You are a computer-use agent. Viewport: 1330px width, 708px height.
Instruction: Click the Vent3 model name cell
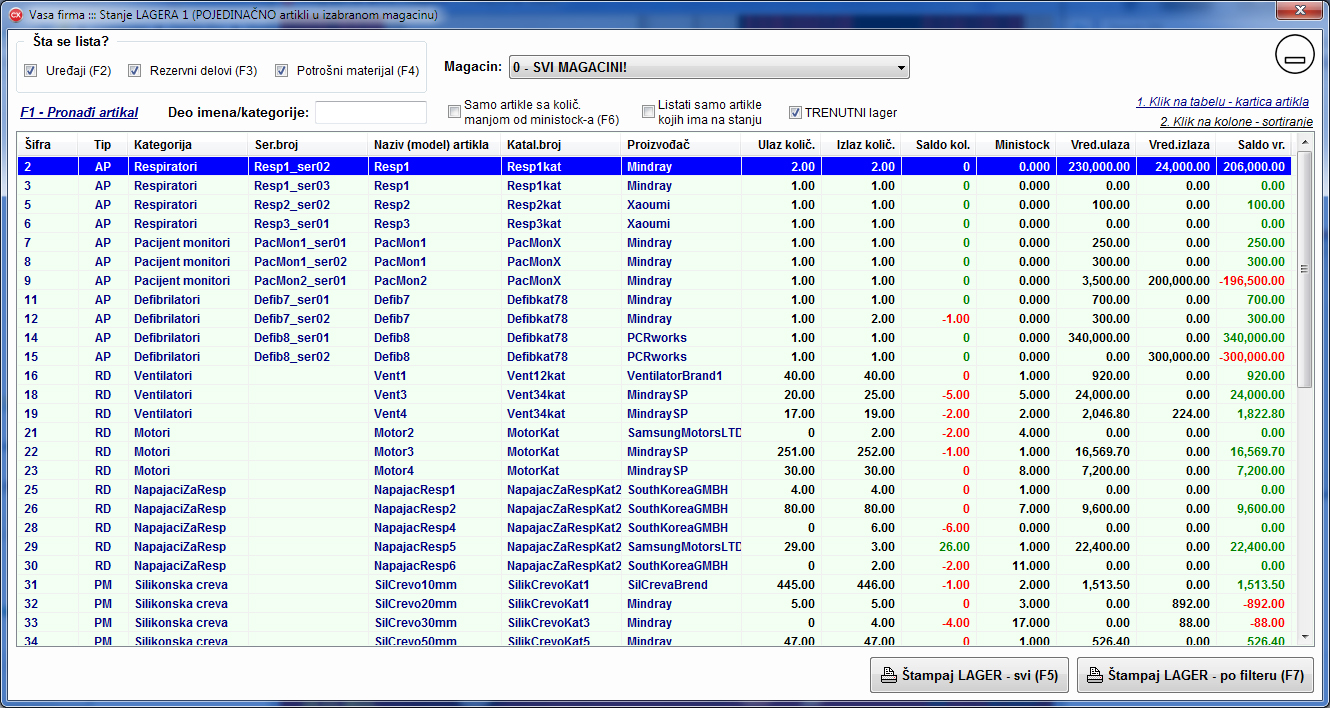(x=435, y=395)
